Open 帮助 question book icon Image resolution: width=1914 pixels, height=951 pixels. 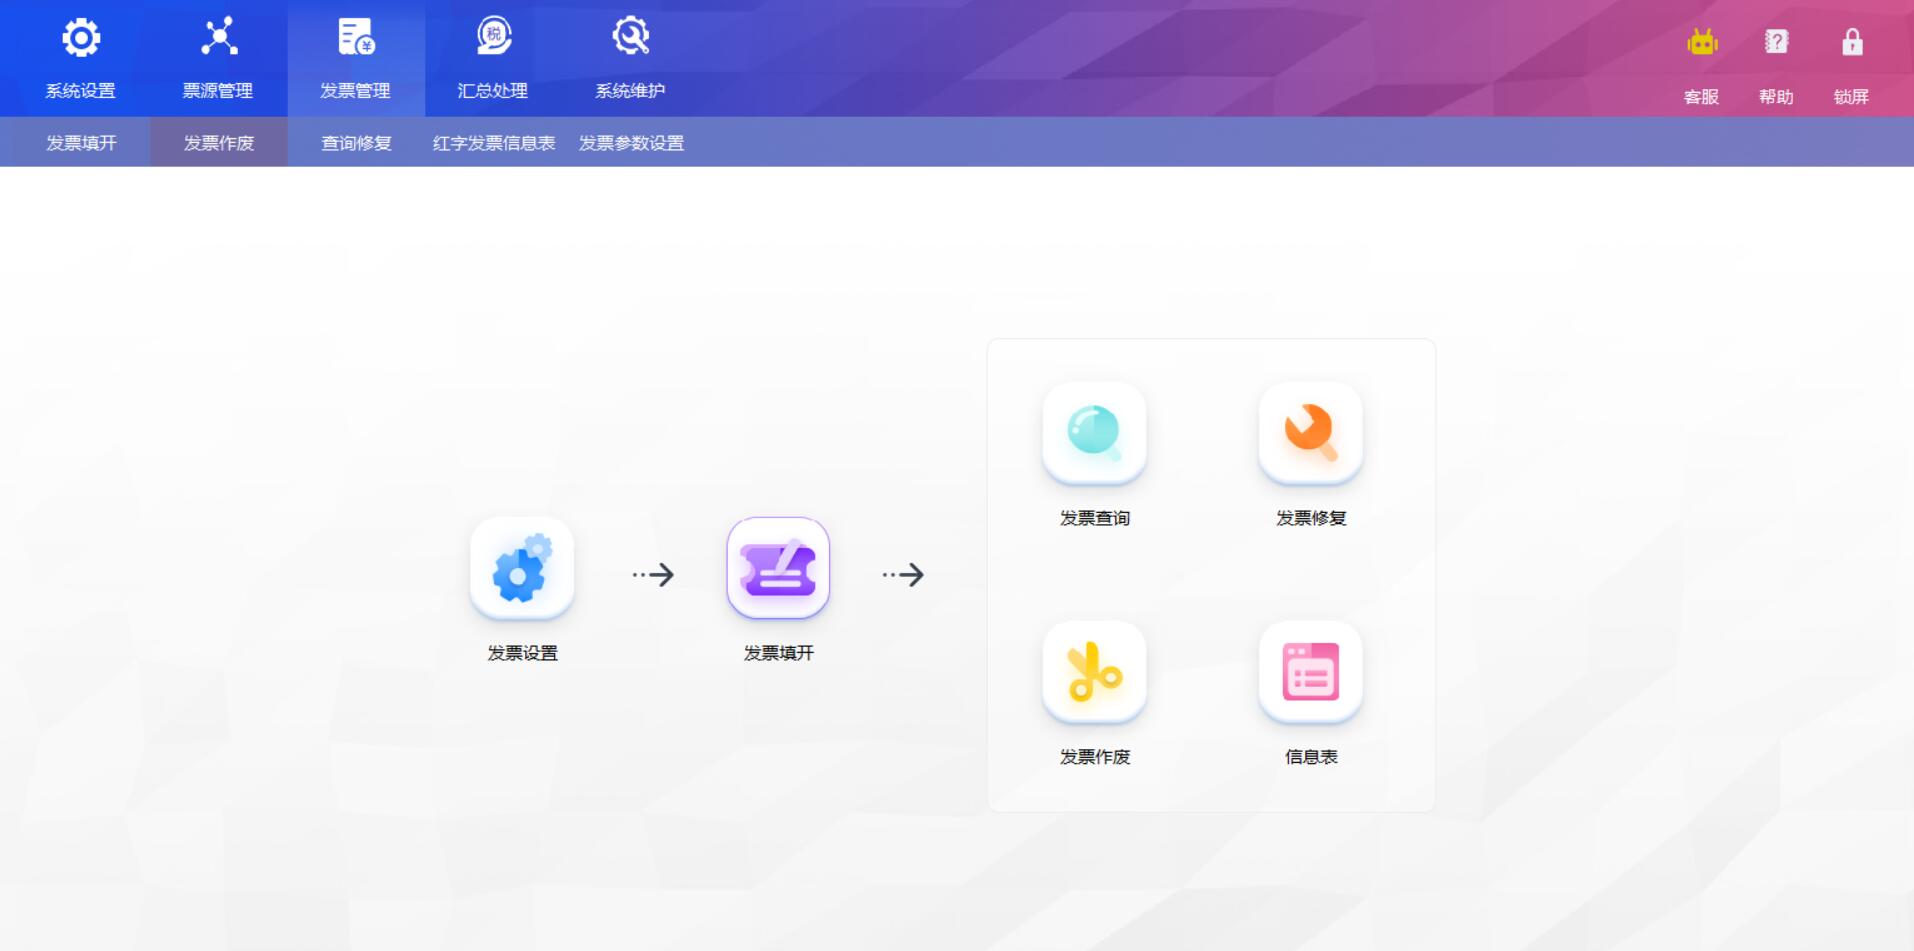tap(1776, 42)
